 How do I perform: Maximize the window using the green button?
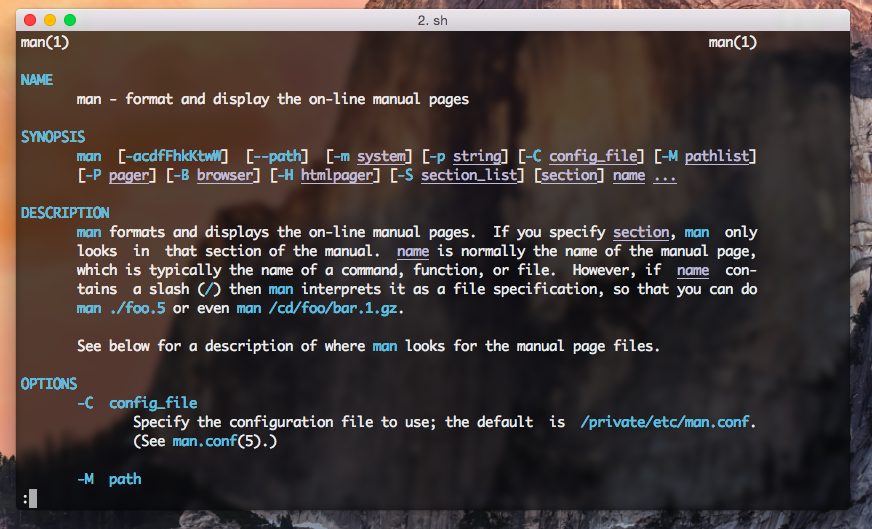(x=70, y=20)
